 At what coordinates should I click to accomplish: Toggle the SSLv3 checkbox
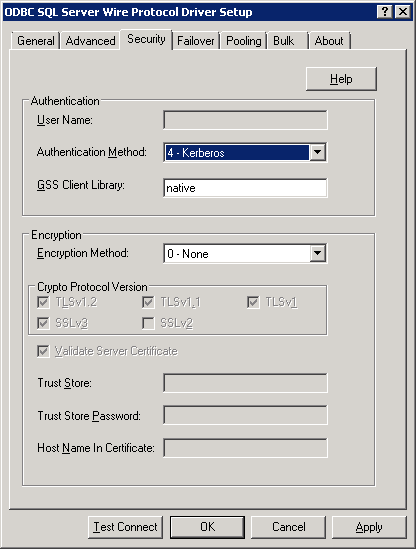[x=43, y=323]
